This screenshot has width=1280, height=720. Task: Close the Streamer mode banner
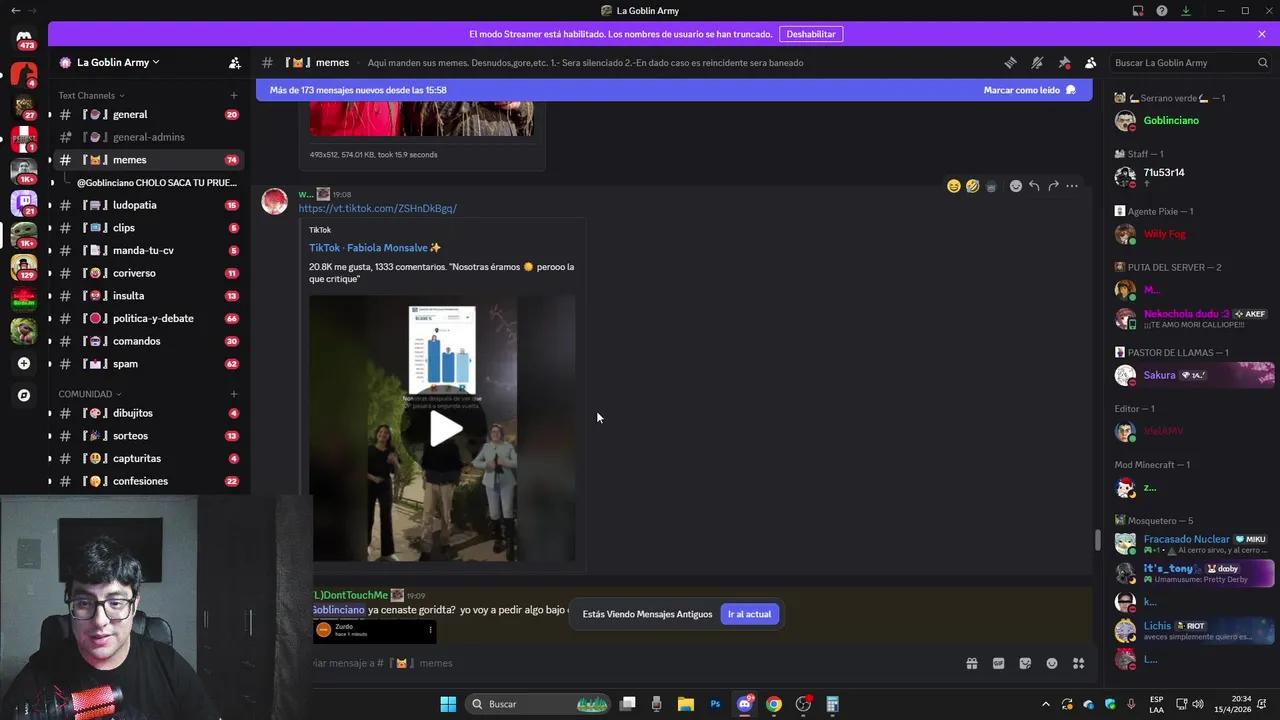[x=1262, y=34]
